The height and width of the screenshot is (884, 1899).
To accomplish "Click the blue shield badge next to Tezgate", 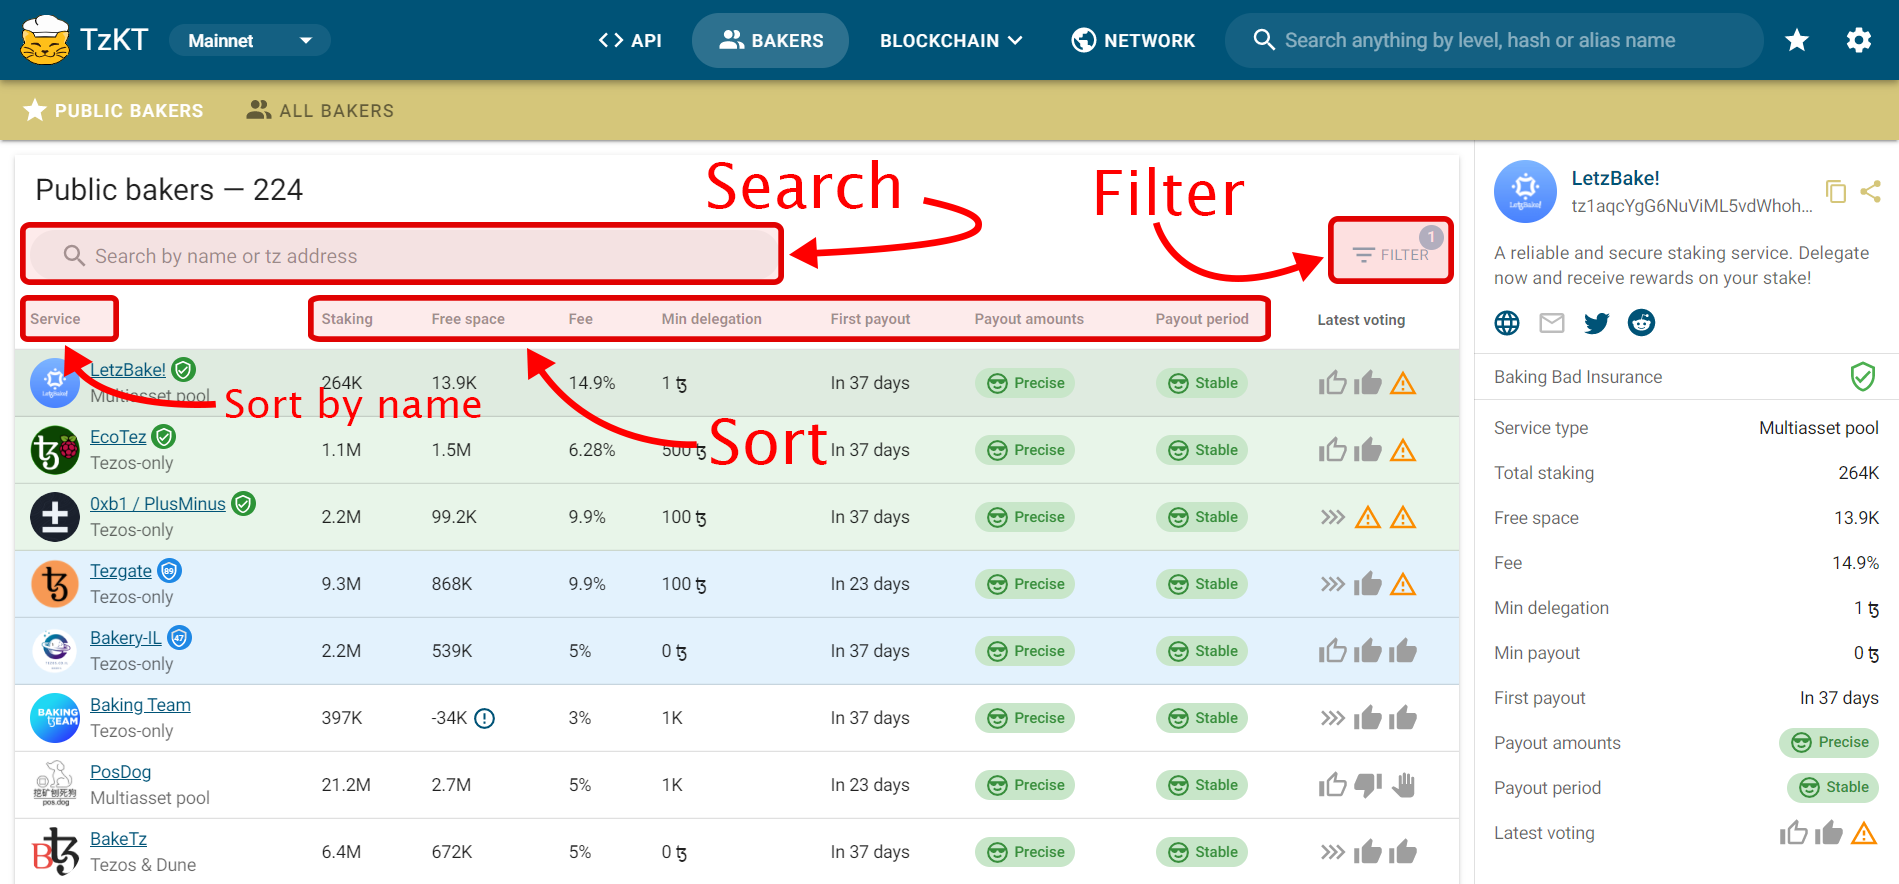I will pyautogui.click(x=170, y=570).
